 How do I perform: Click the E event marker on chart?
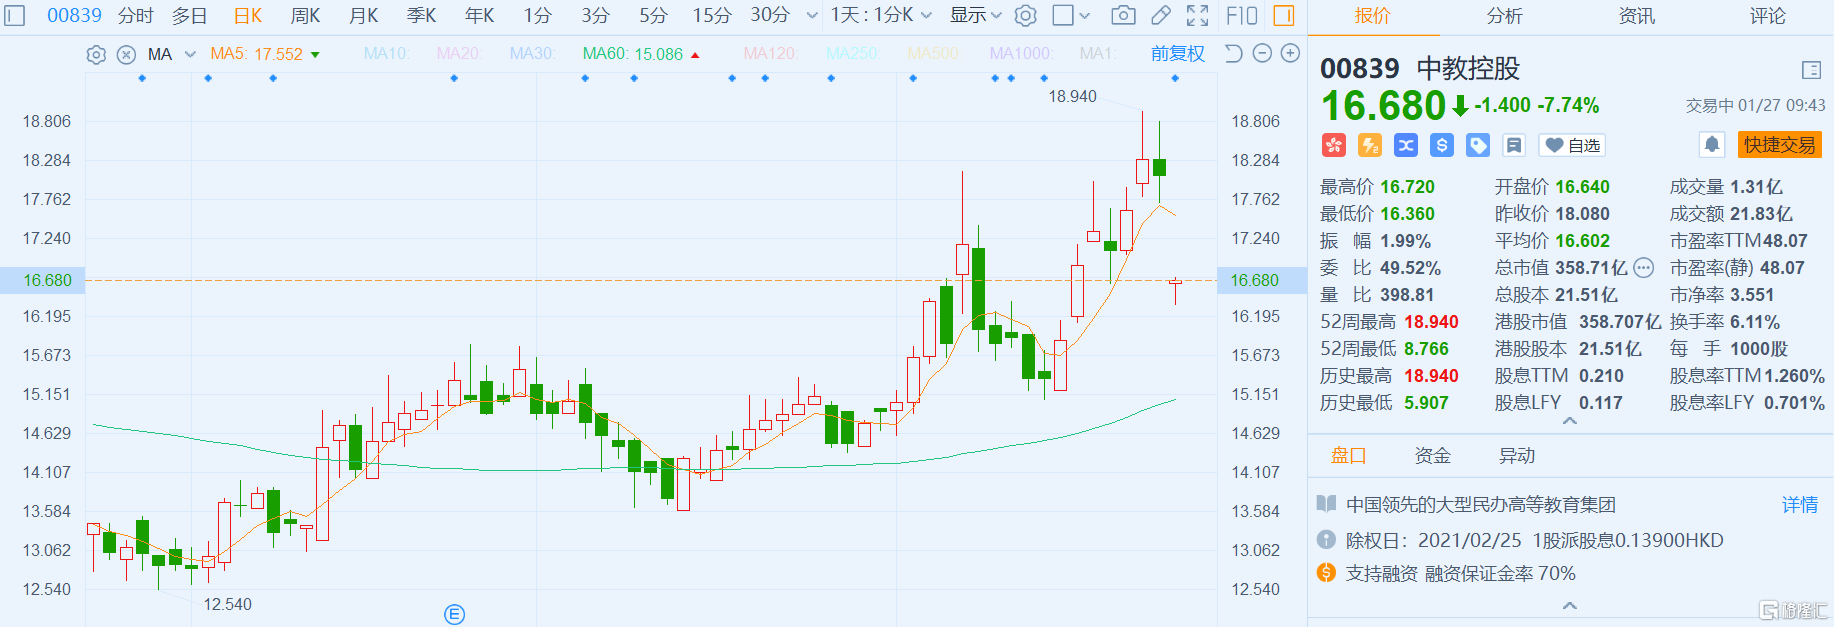[454, 614]
